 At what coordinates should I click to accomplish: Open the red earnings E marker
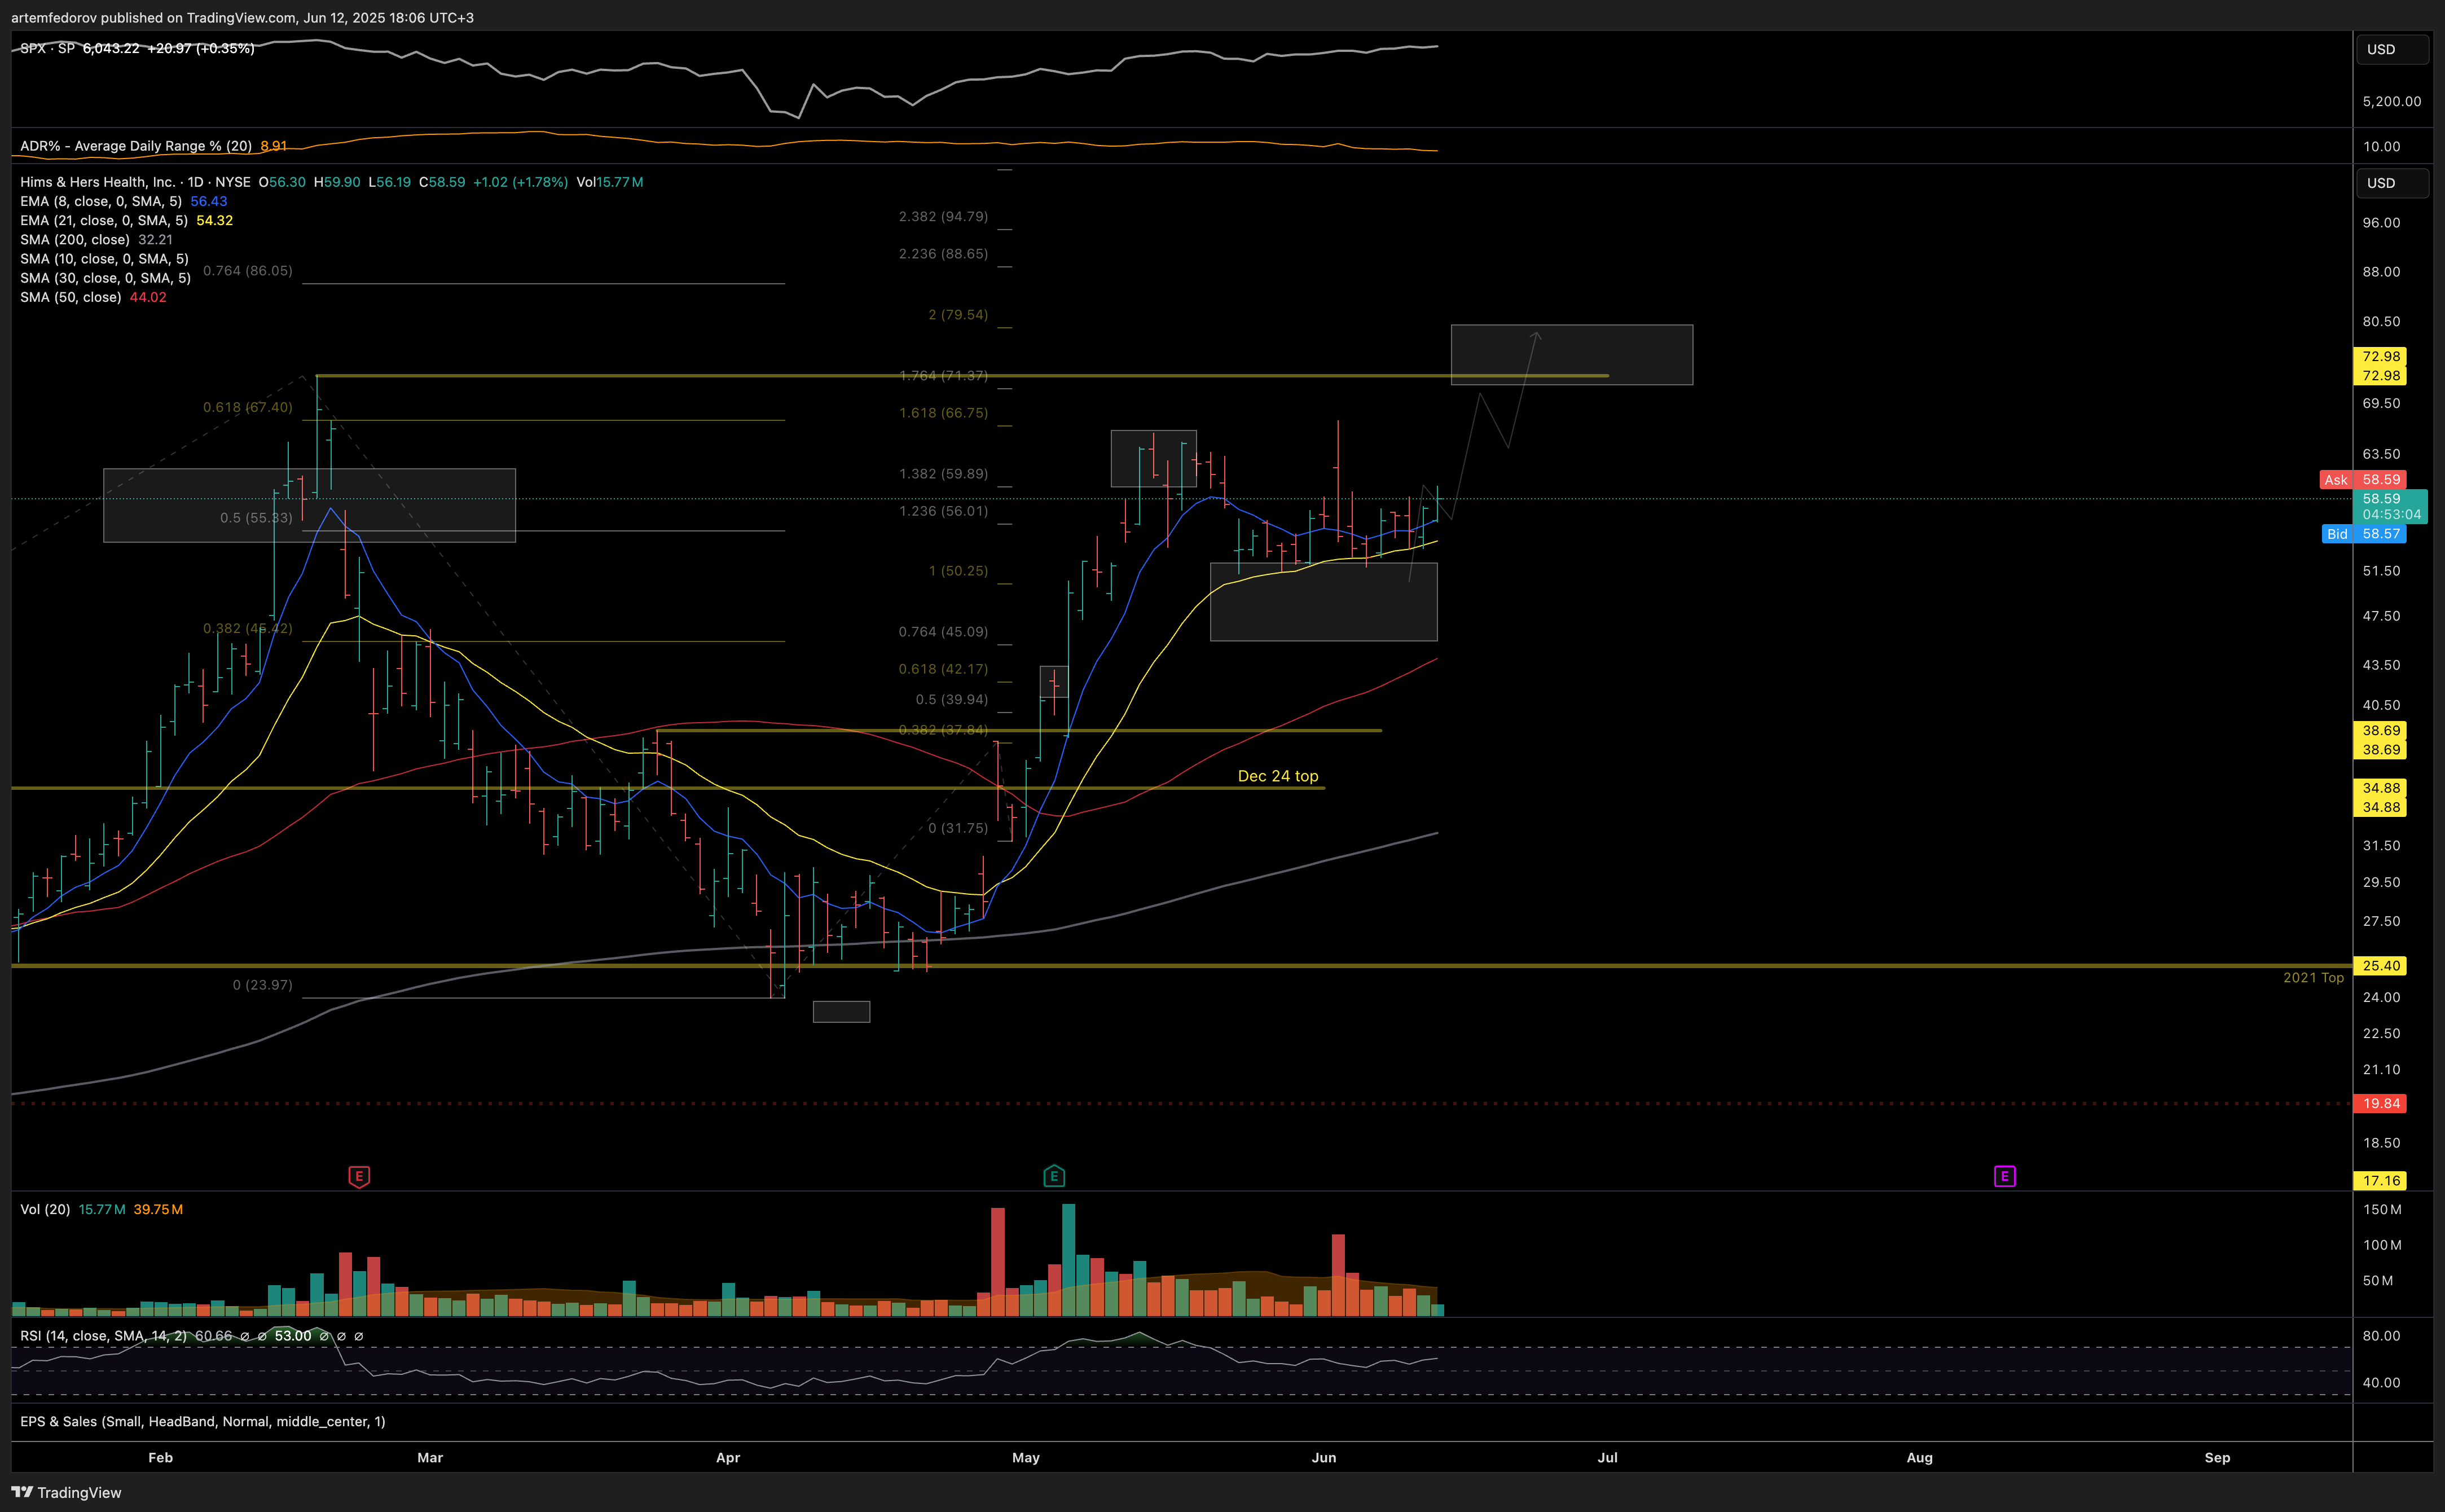pyautogui.click(x=359, y=1177)
